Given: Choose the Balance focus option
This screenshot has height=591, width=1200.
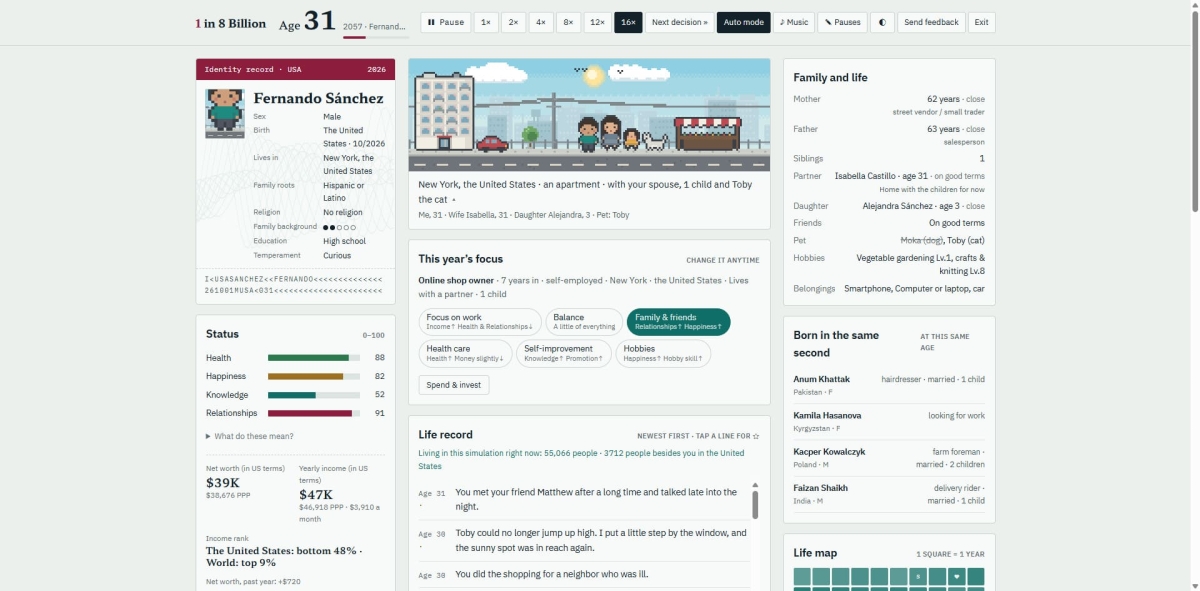Looking at the screenshot, I should pos(584,322).
